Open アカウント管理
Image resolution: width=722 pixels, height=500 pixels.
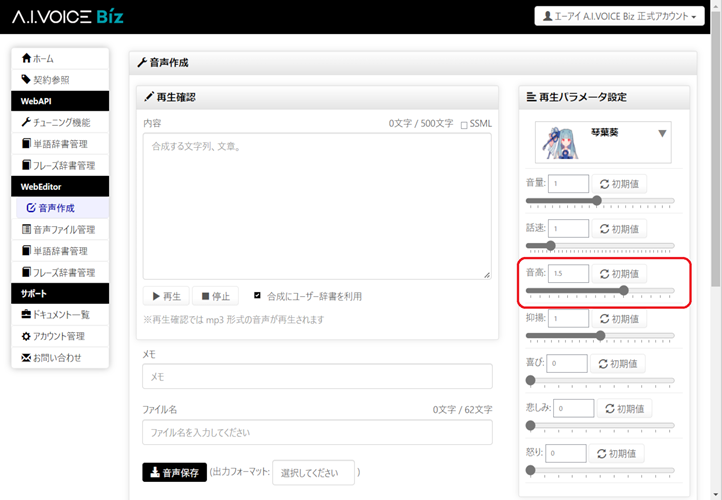pyautogui.click(x=60, y=336)
